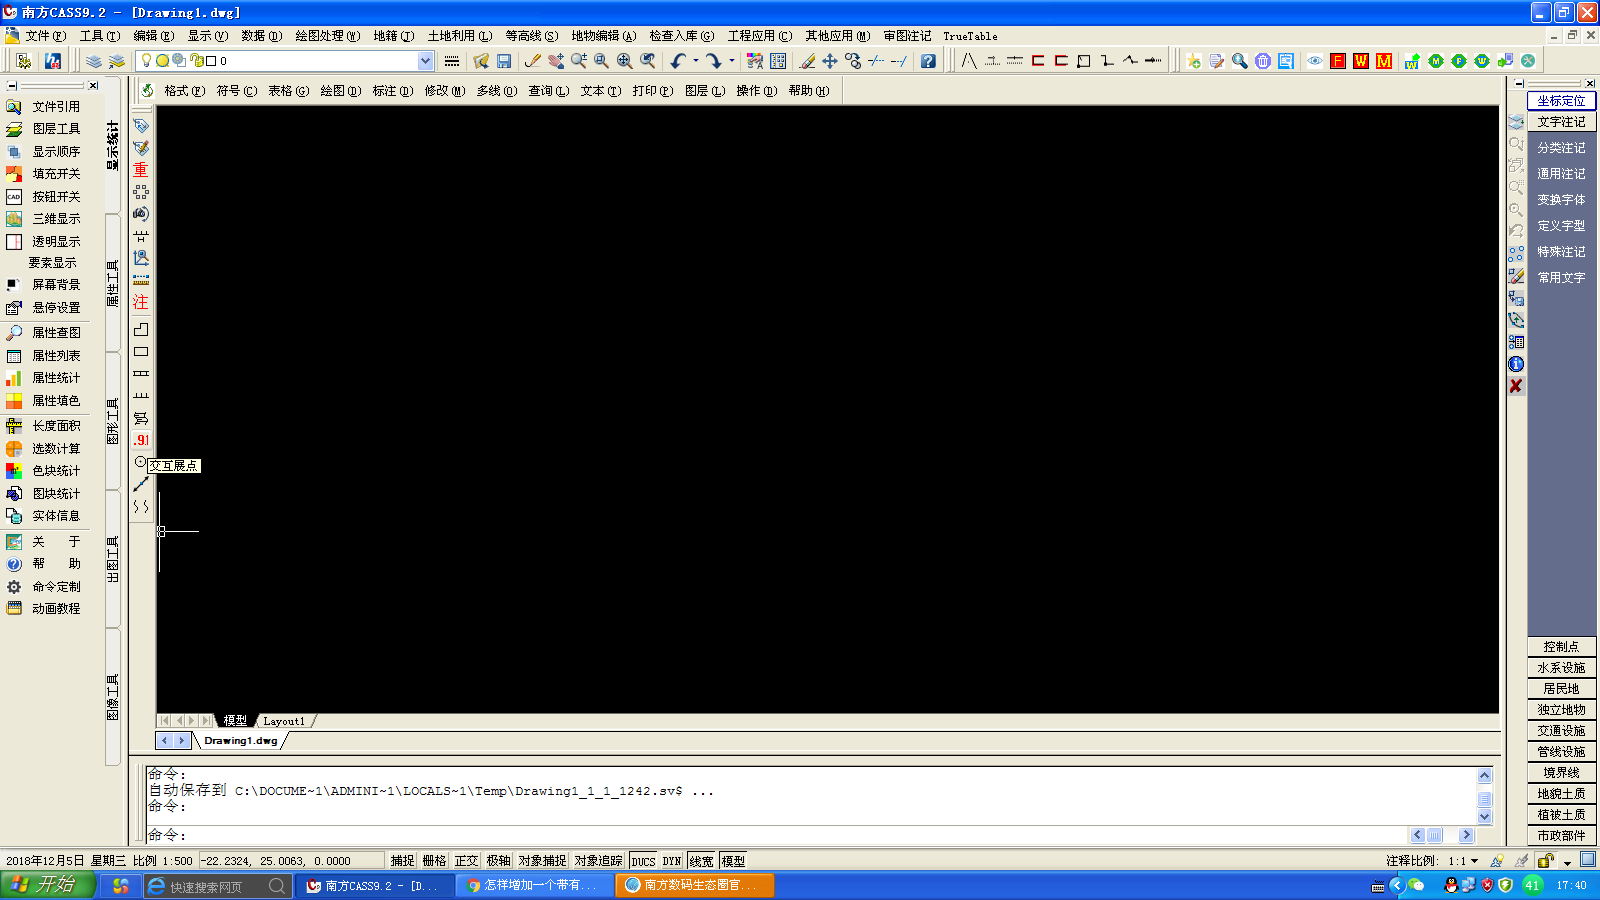Click the red F icon in toolbar
1600x900 pixels.
tap(1338, 61)
